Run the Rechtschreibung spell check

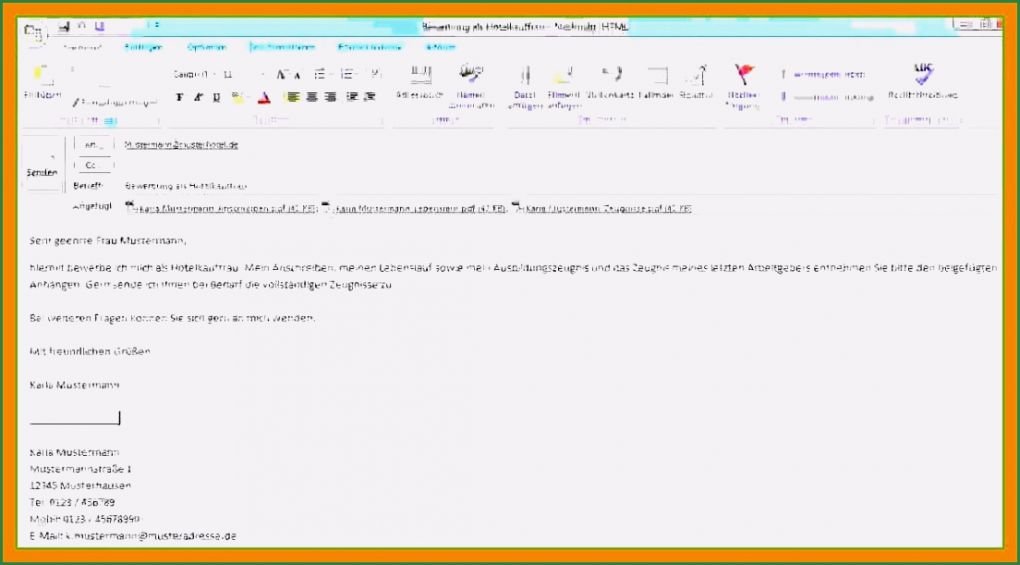[922, 76]
